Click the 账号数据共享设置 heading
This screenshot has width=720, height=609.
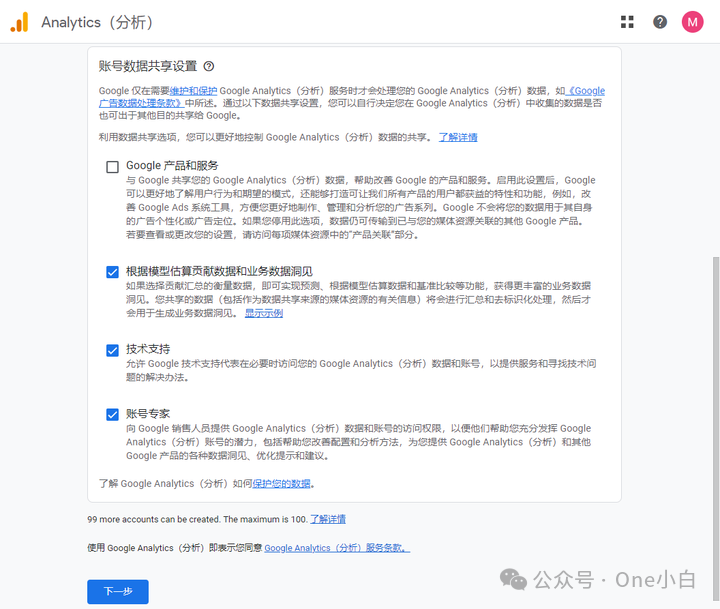[148, 67]
